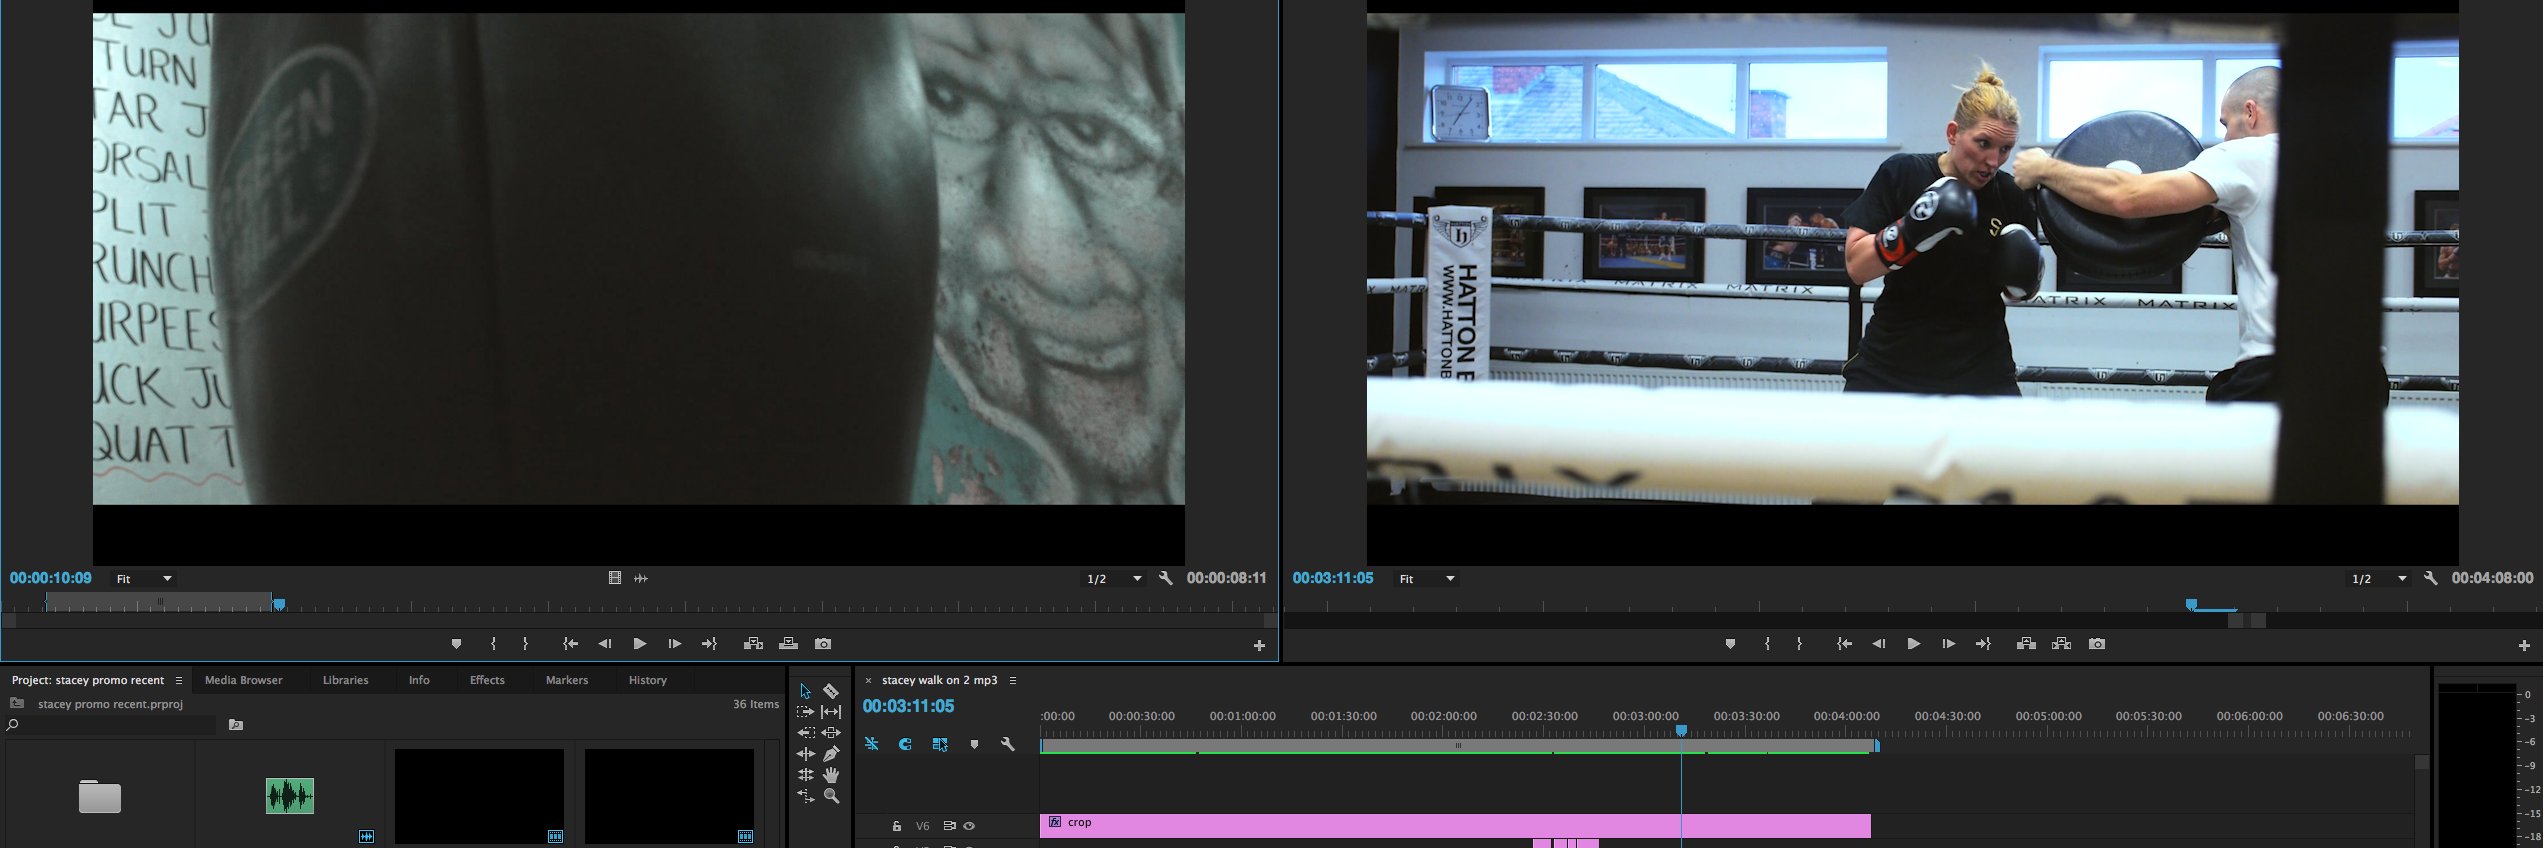Viewport: 2543px width, 848px height.
Task: Select the Zoom magnifier tool
Action: [x=831, y=796]
